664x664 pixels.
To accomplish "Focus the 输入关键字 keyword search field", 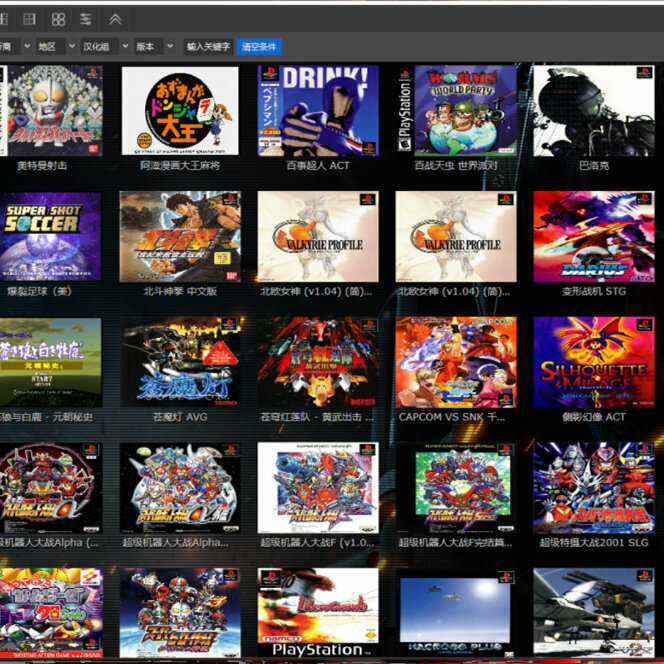I will point(208,47).
